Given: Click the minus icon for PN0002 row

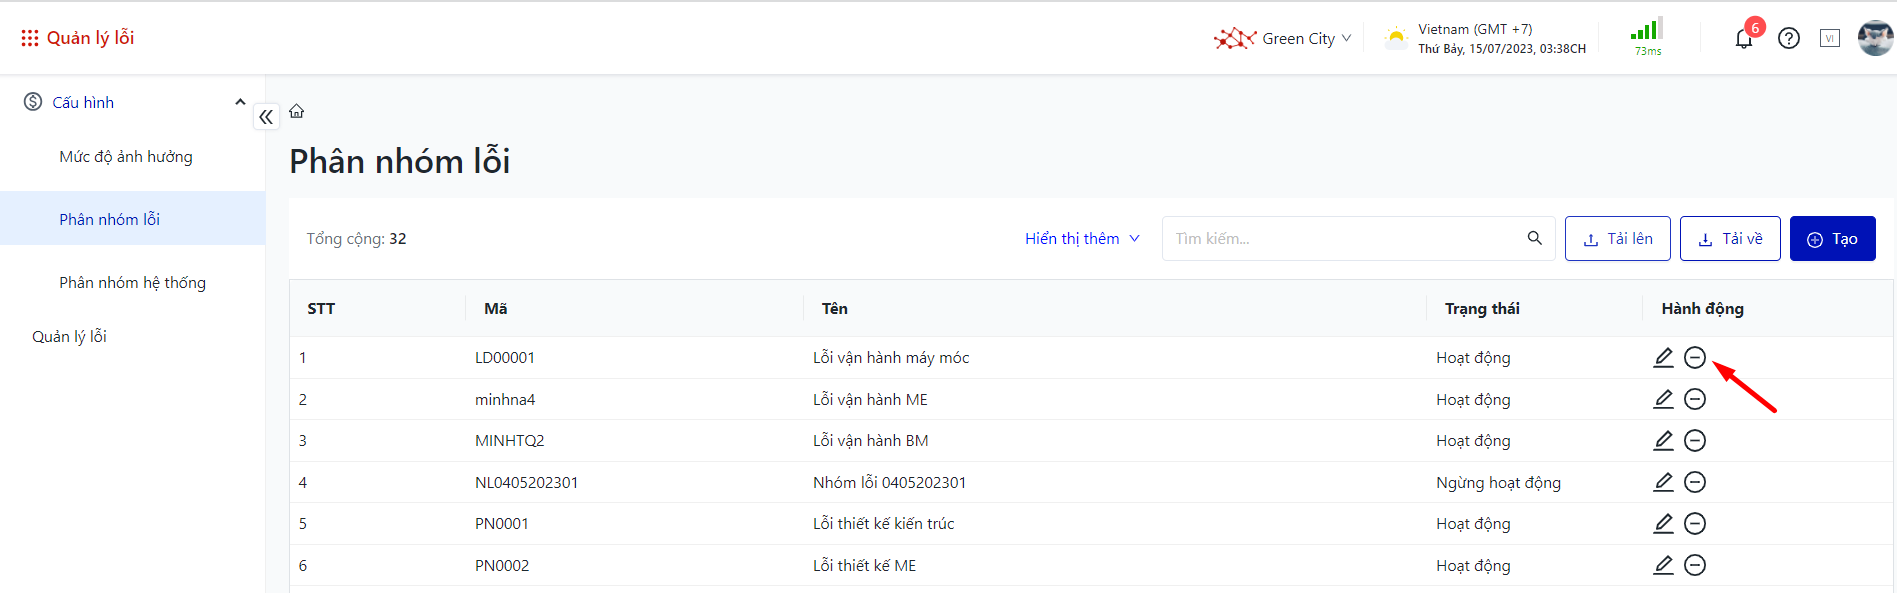Looking at the screenshot, I should [x=1695, y=565].
